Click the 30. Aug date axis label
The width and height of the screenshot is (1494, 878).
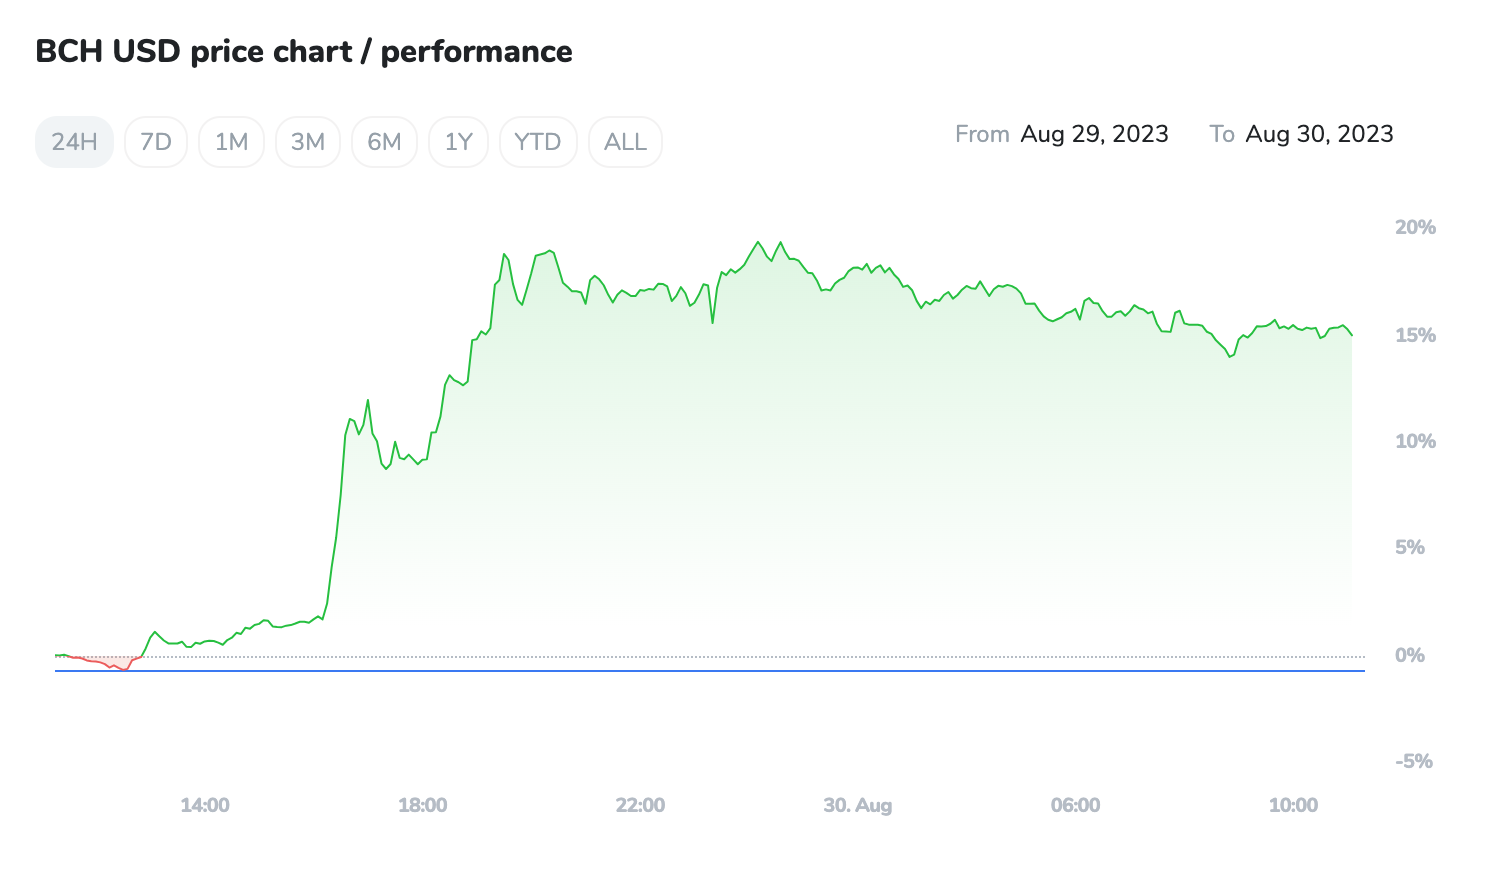click(857, 805)
